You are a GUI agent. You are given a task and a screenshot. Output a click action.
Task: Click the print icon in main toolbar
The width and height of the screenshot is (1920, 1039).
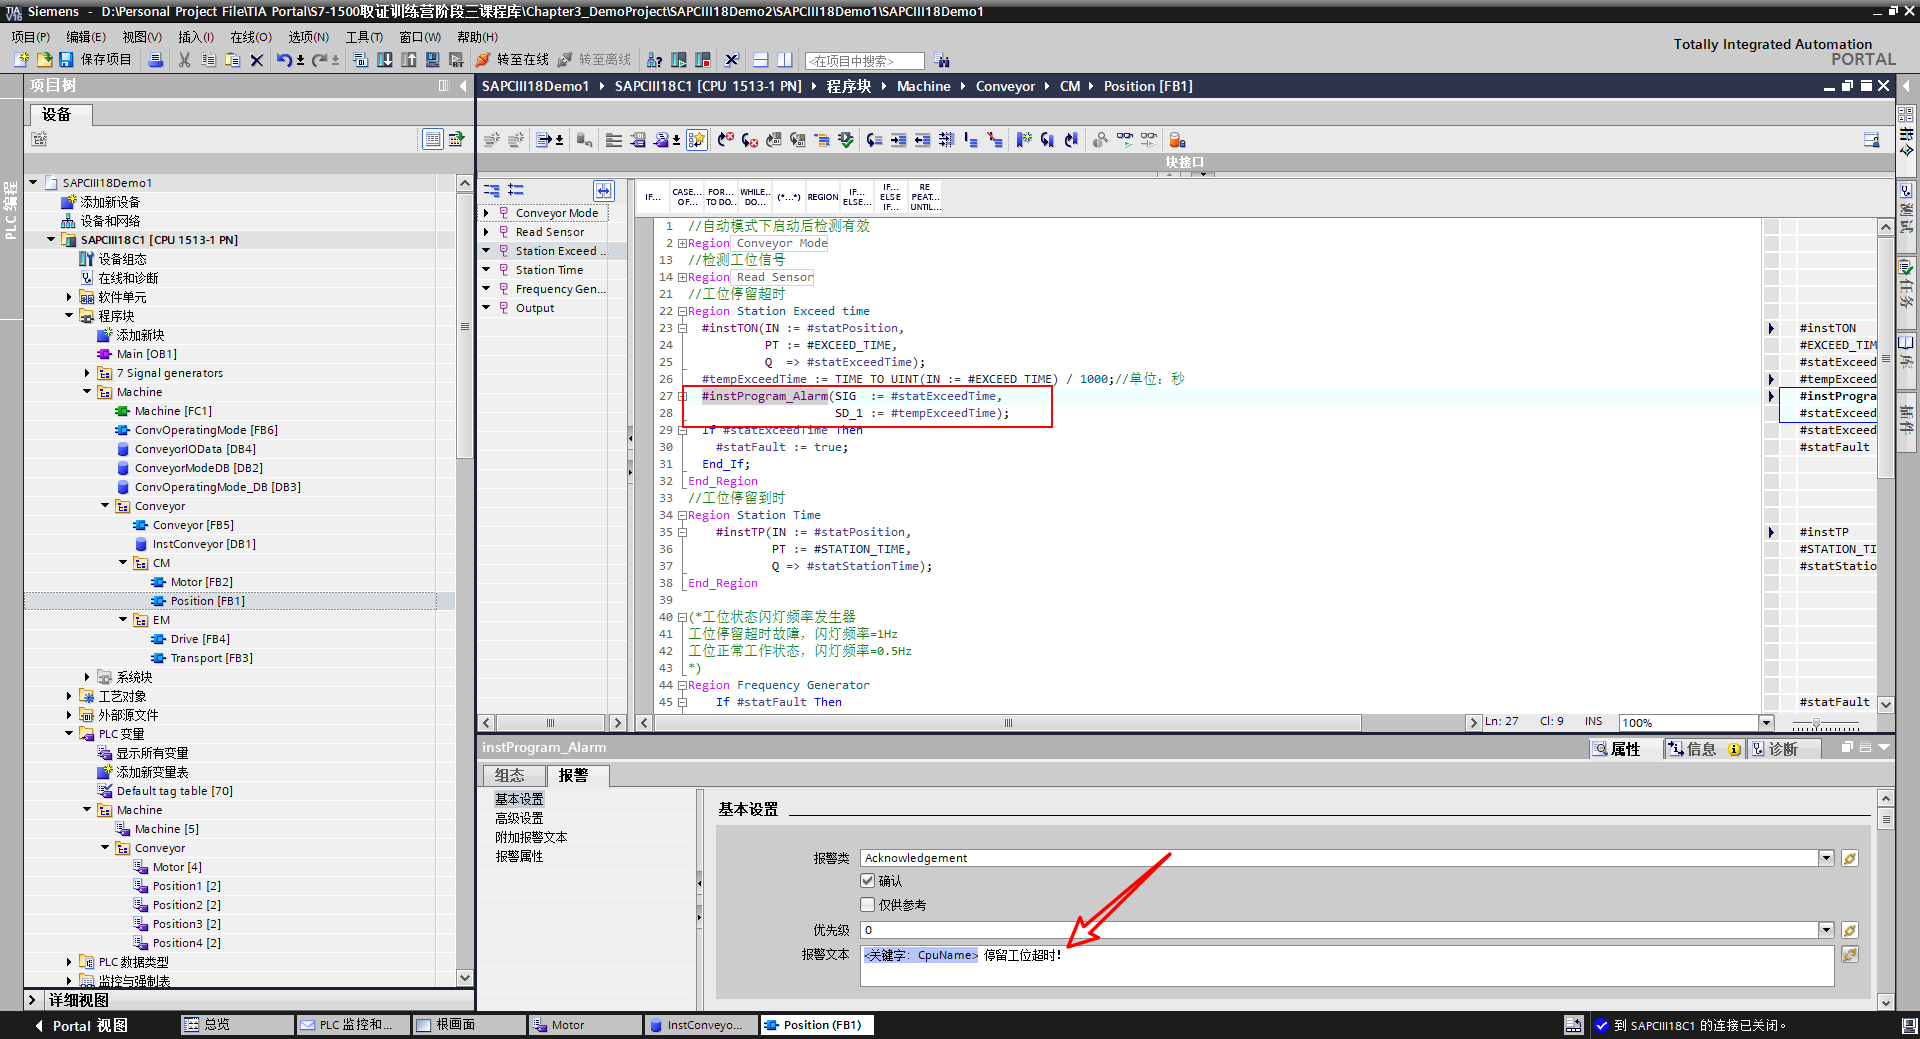(156, 60)
